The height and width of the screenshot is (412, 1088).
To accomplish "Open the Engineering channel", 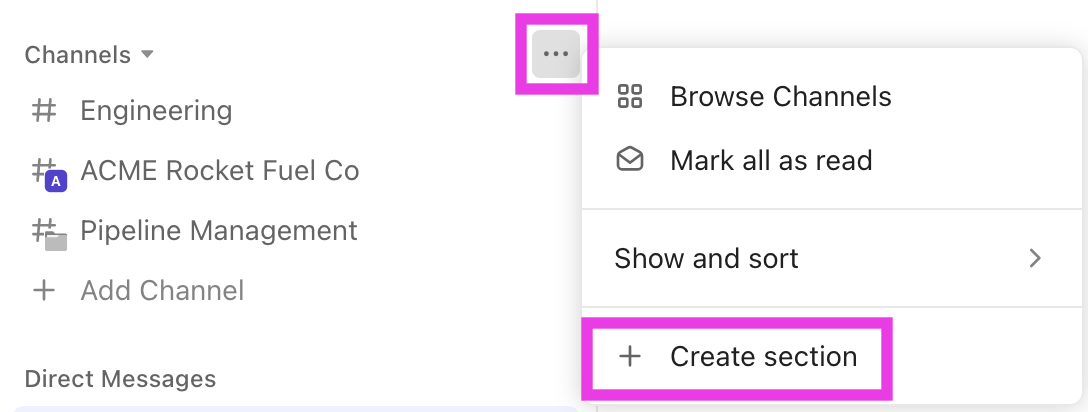I will click(156, 110).
